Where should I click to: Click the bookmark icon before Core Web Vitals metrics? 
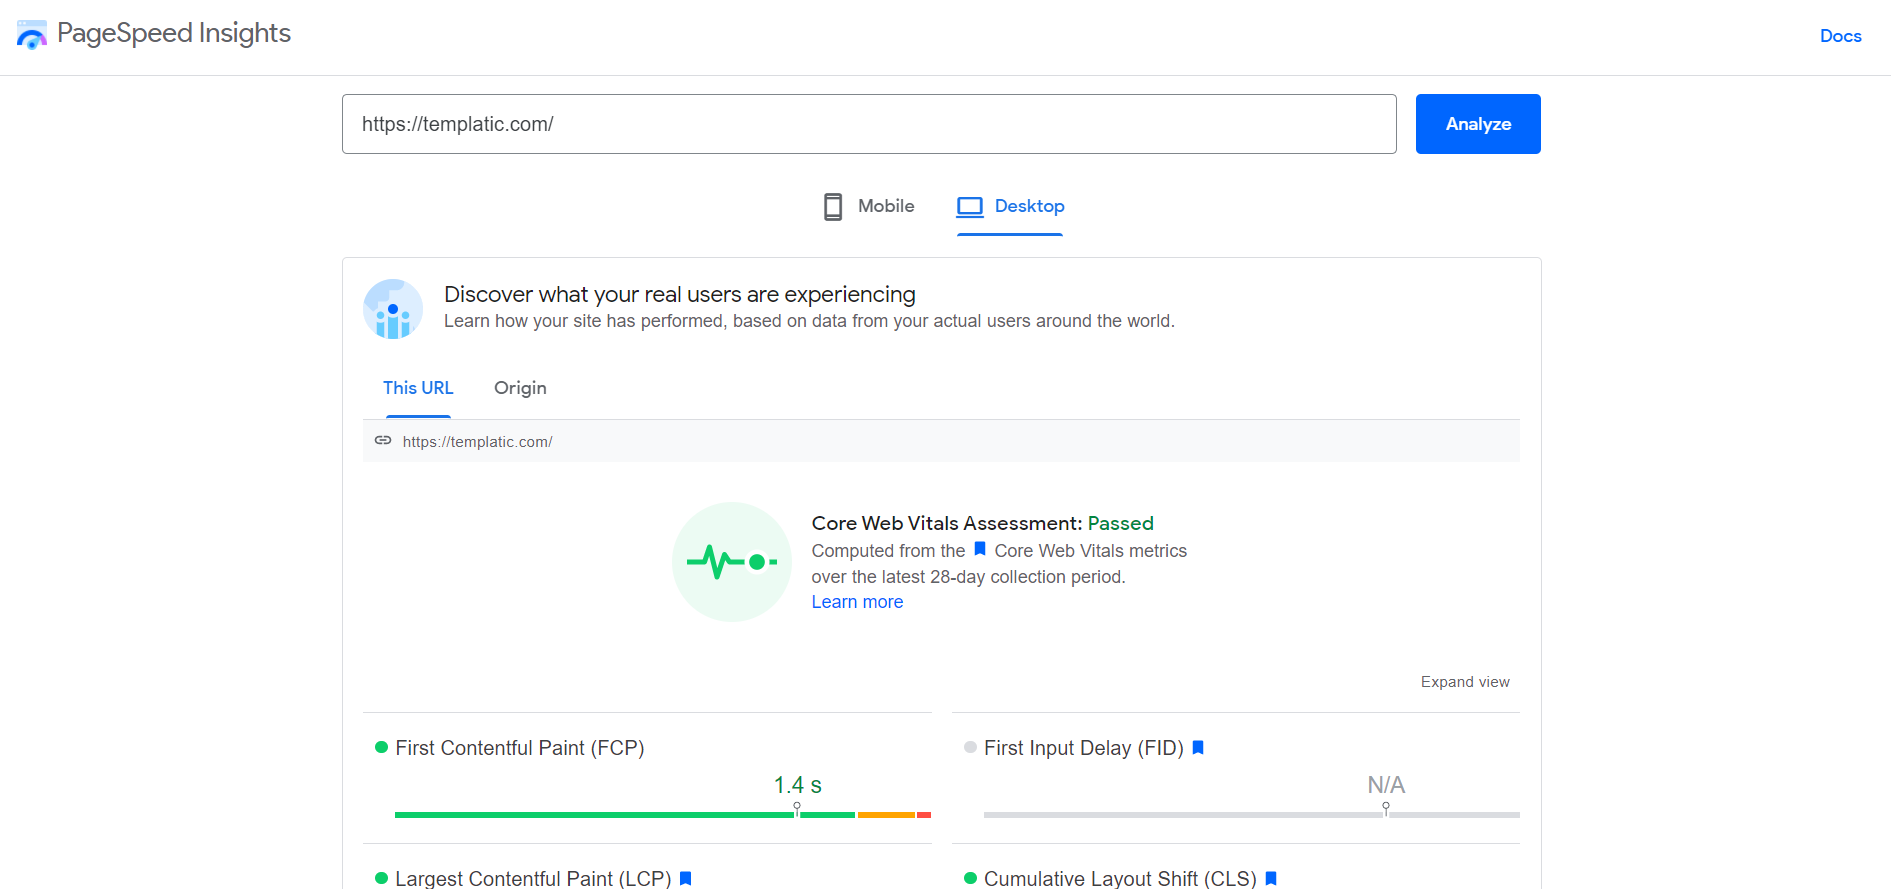980,549
